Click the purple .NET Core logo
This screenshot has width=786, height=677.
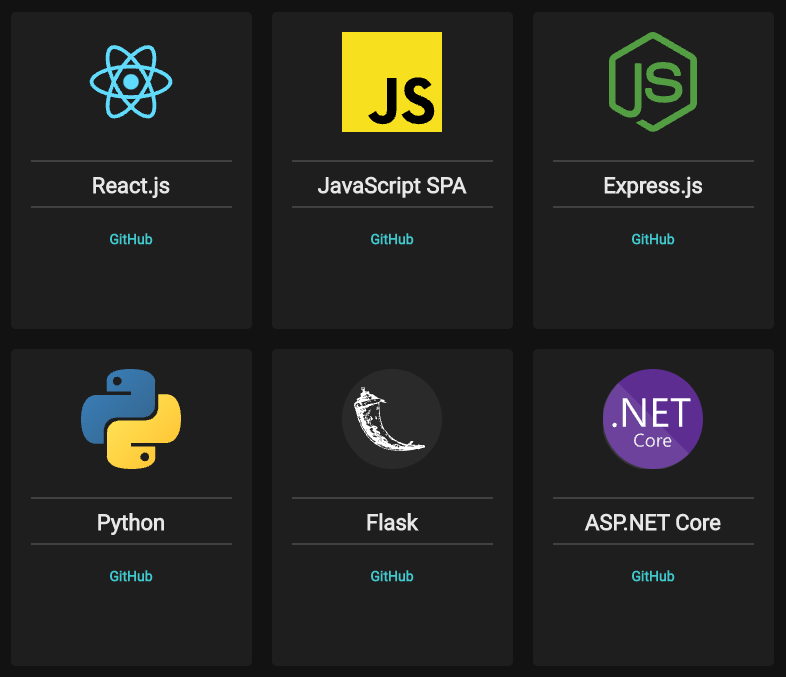(653, 419)
